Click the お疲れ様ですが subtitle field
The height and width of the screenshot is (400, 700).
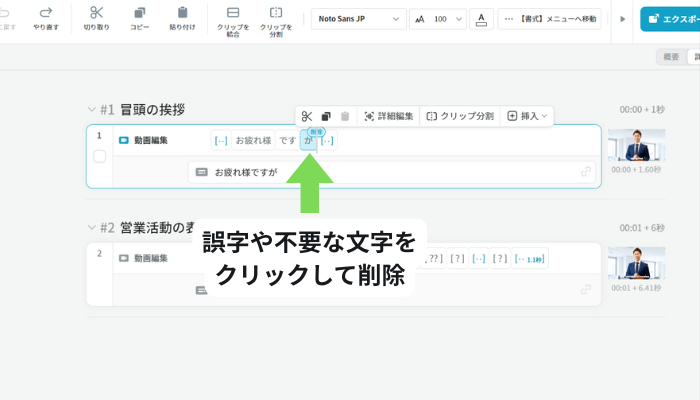click(392, 172)
